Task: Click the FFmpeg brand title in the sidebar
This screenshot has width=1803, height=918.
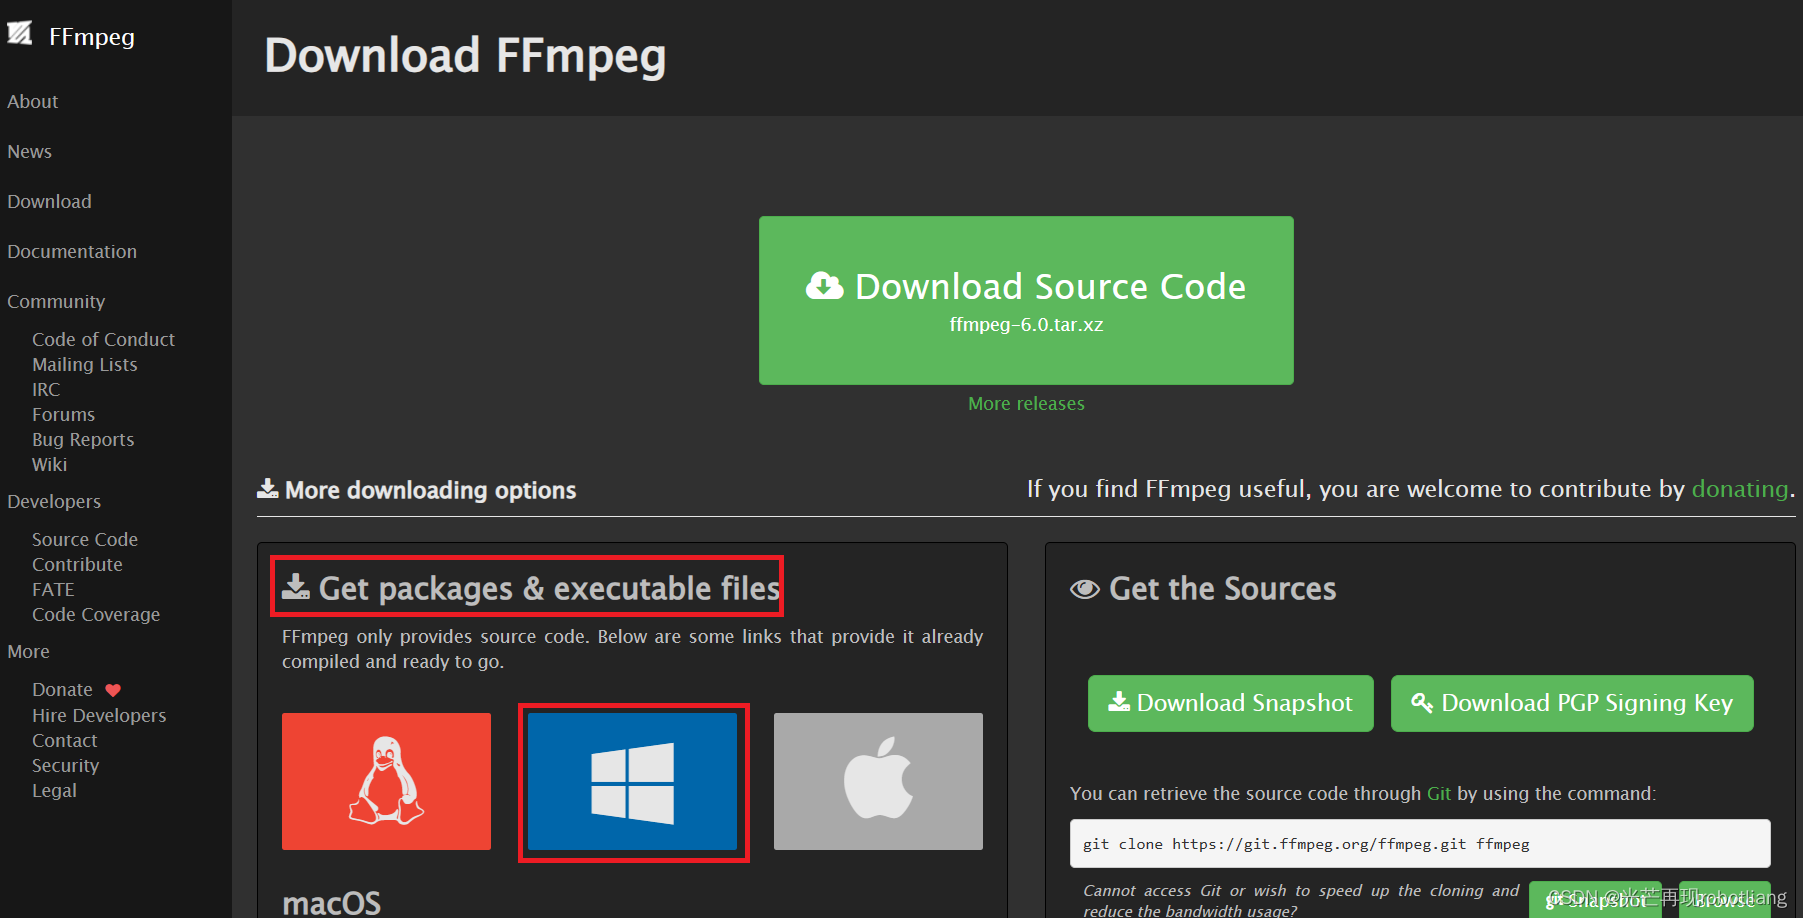Action: (x=92, y=37)
